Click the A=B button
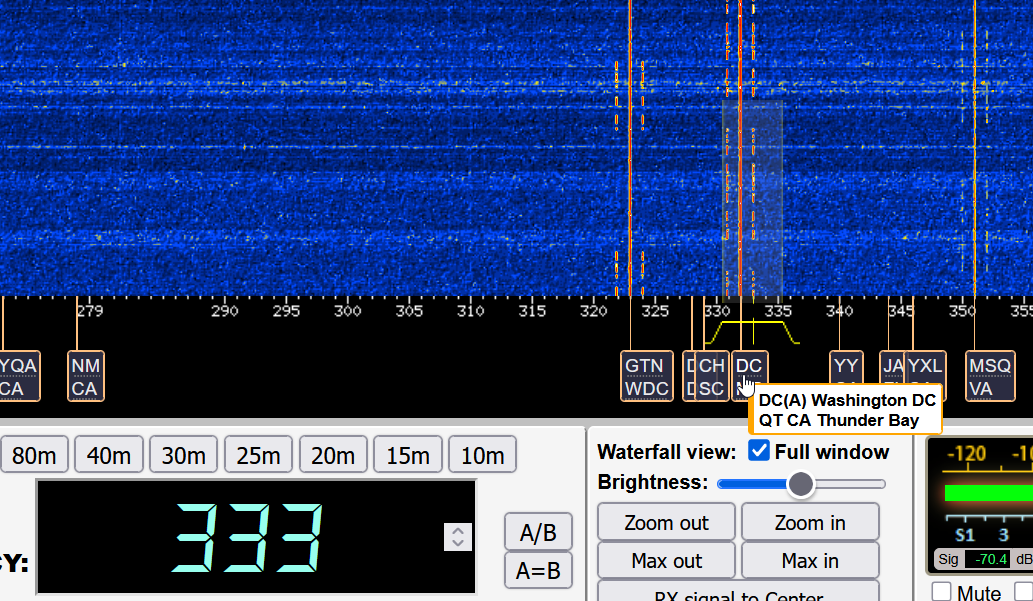The height and width of the screenshot is (601, 1033). pos(538,571)
